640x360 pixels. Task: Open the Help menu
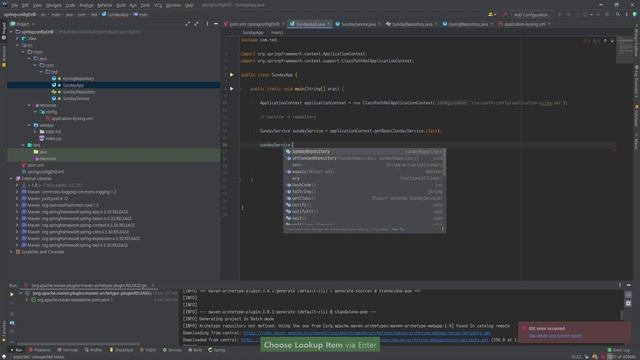[189, 5]
